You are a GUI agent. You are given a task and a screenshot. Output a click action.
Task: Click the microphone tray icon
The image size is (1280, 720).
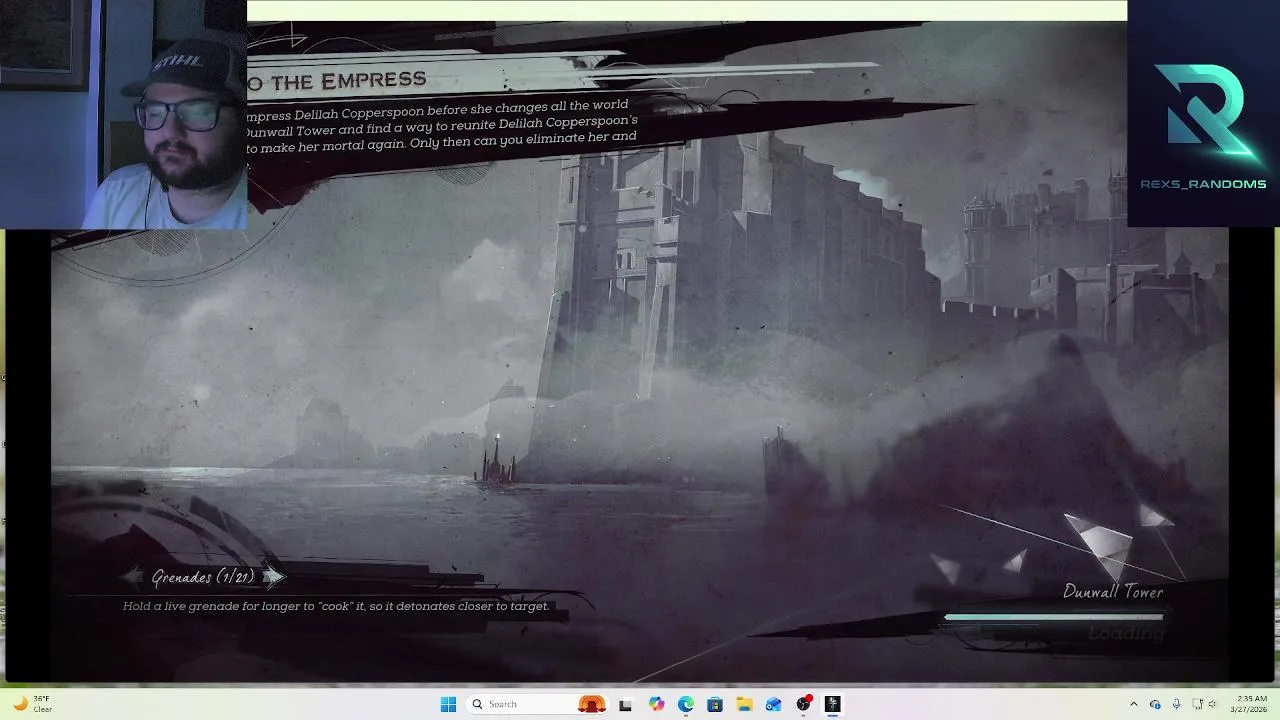coord(1176,704)
